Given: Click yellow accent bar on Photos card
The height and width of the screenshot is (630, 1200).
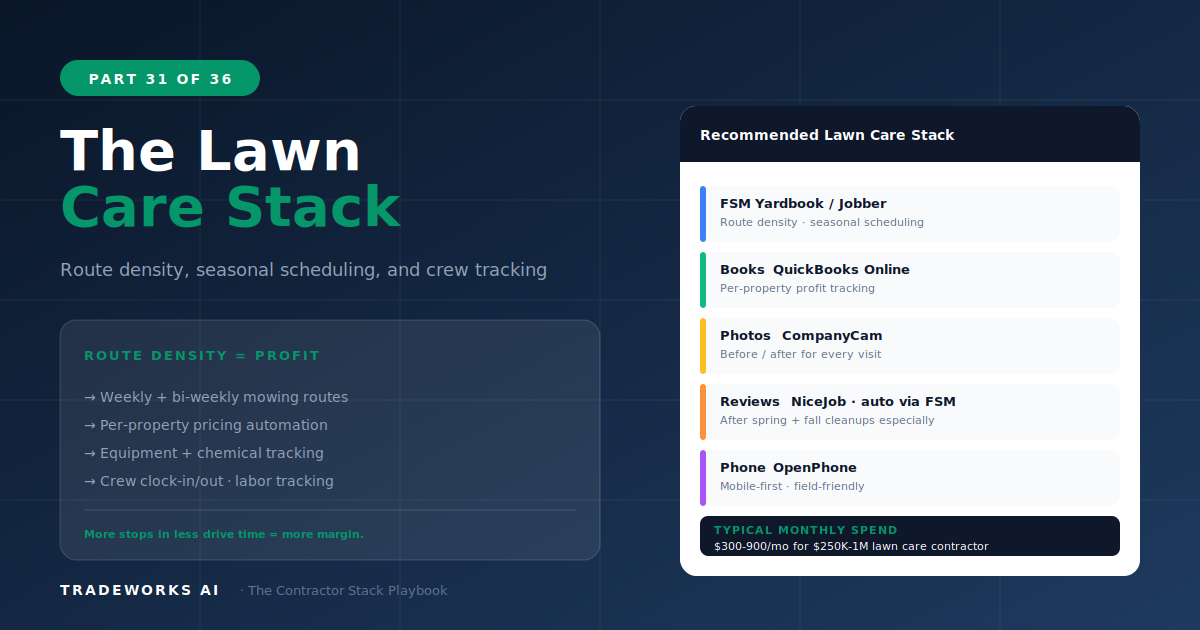Looking at the screenshot, I should pos(703,345).
